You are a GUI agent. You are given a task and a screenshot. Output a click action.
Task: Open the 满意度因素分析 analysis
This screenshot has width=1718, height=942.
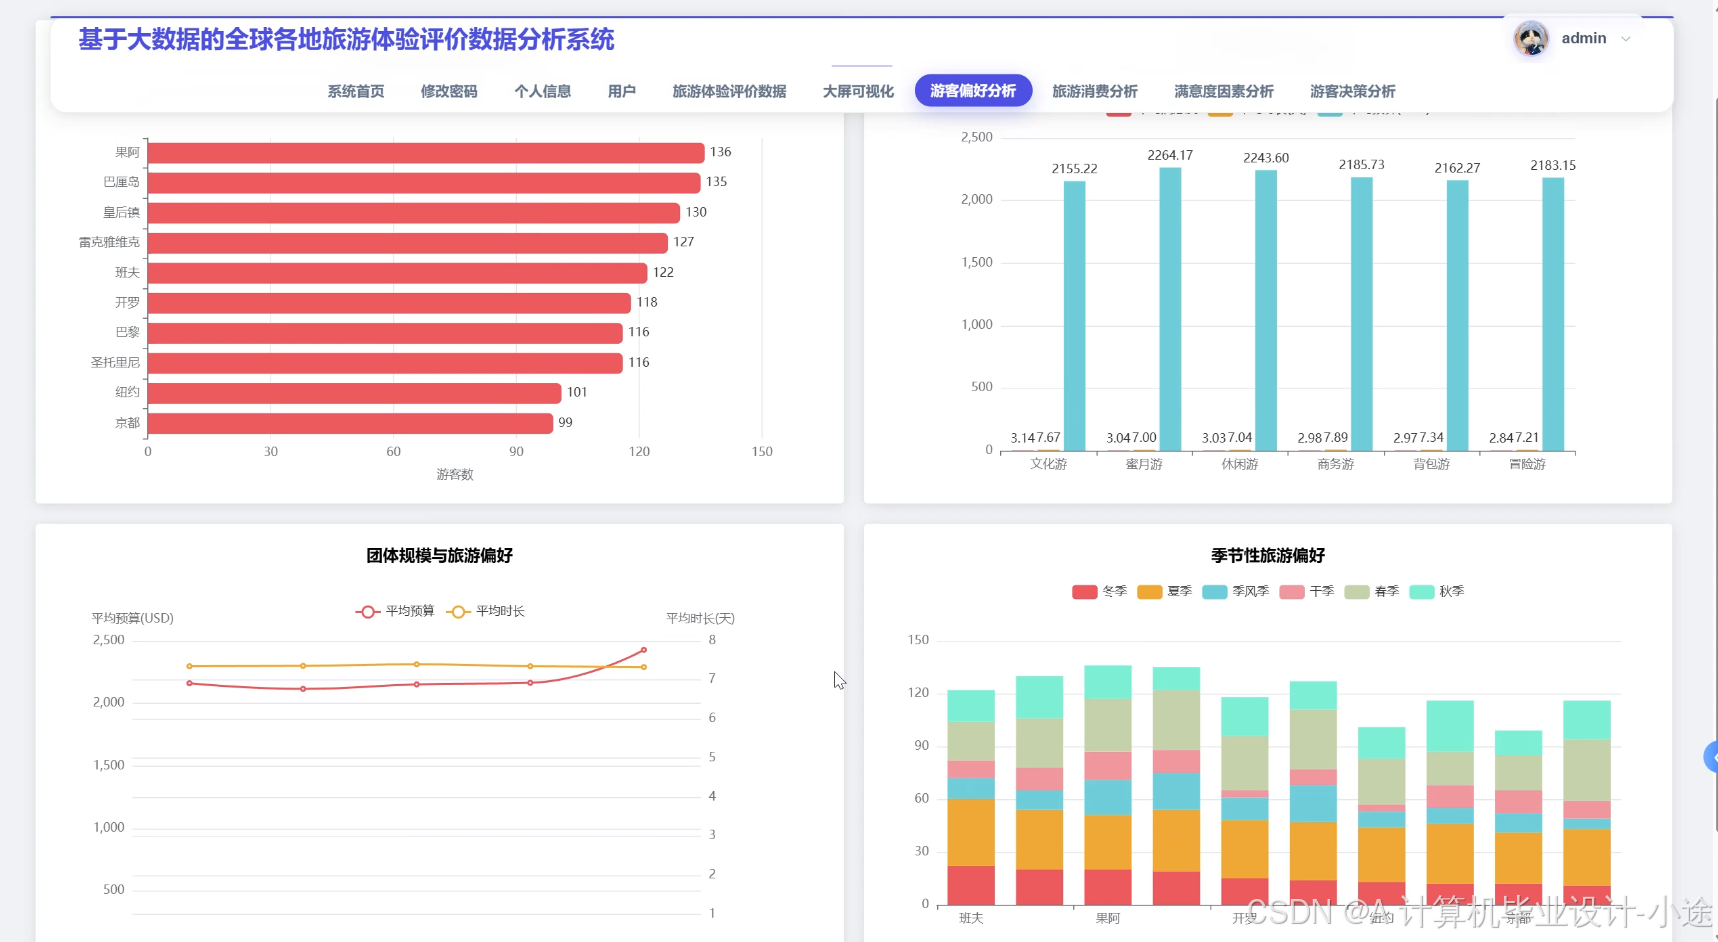coord(1223,90)
